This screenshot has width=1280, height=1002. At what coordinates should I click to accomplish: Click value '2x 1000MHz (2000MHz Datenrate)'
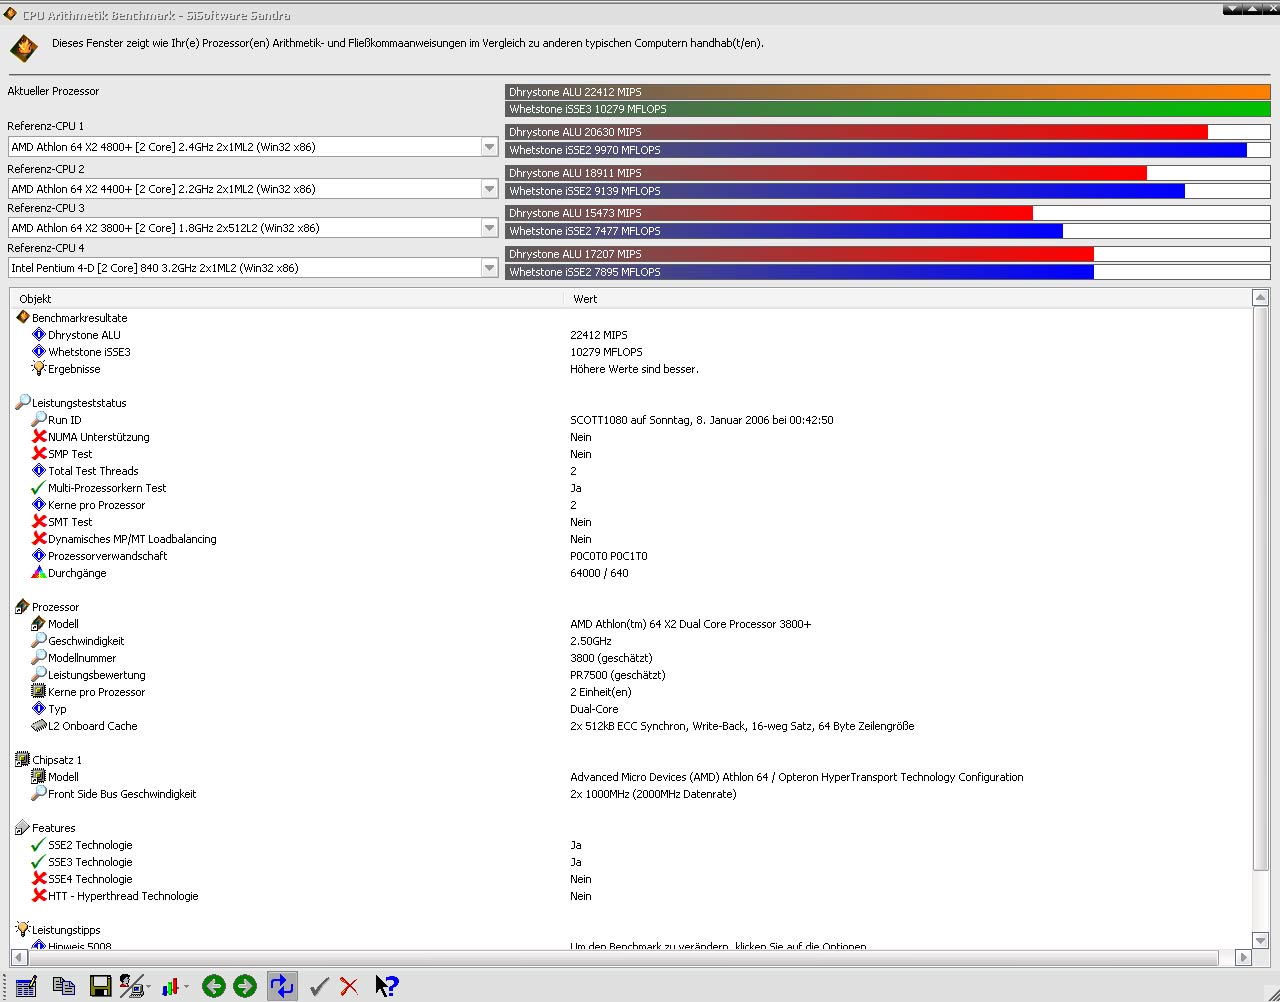click(653, 794)
